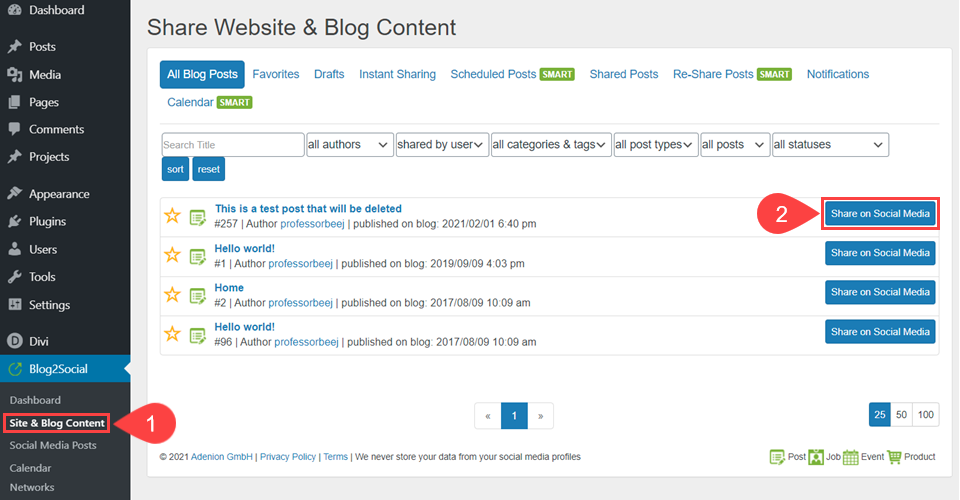The image size is (960, 500).
Task: Open Networks submenu item
Action: point(32,488)
